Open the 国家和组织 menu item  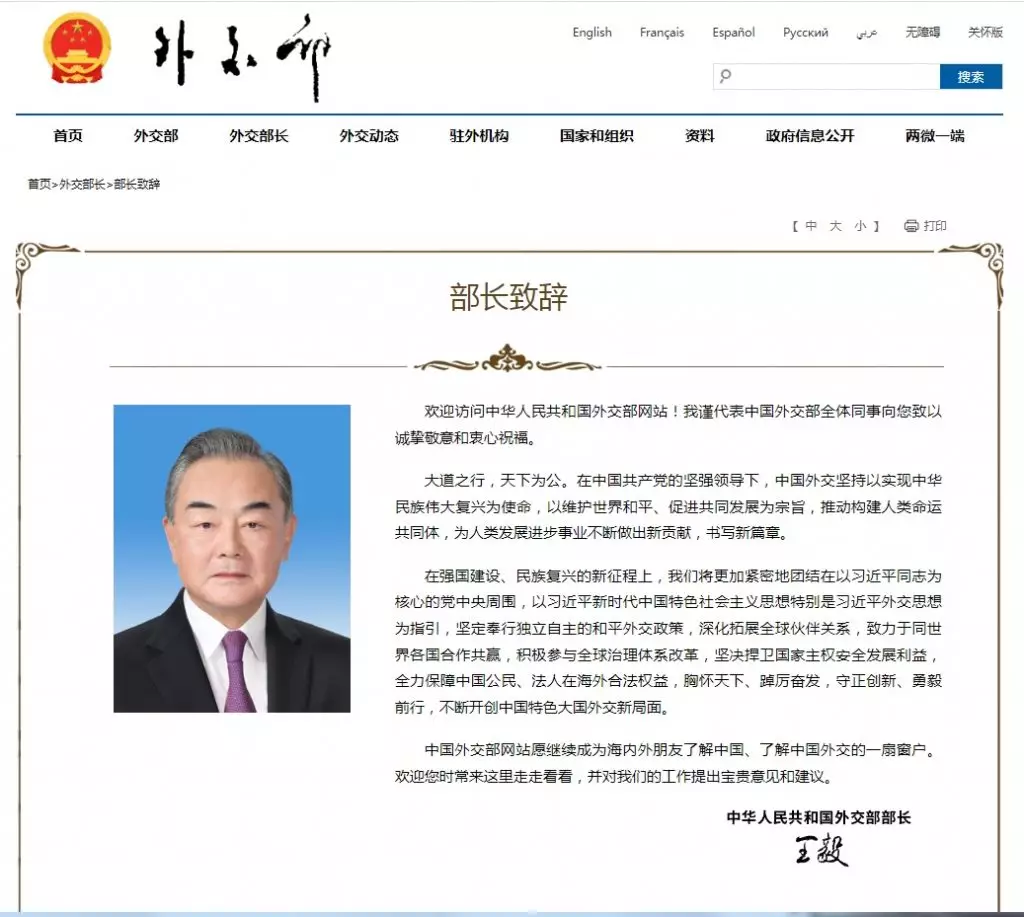(596, 136)
